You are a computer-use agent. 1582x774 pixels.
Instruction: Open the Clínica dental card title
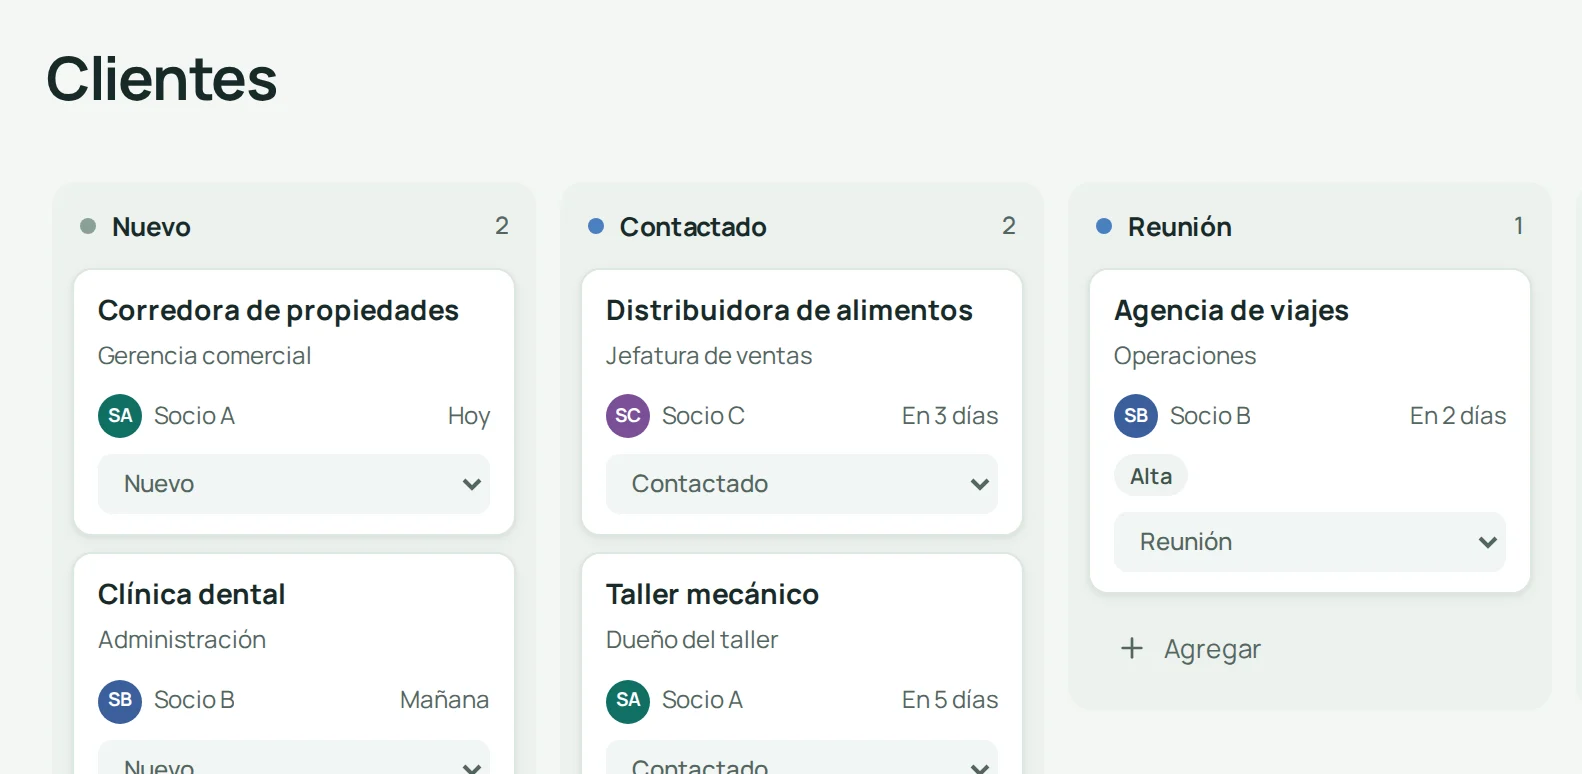pyautogui.click(x=191, y=595)
